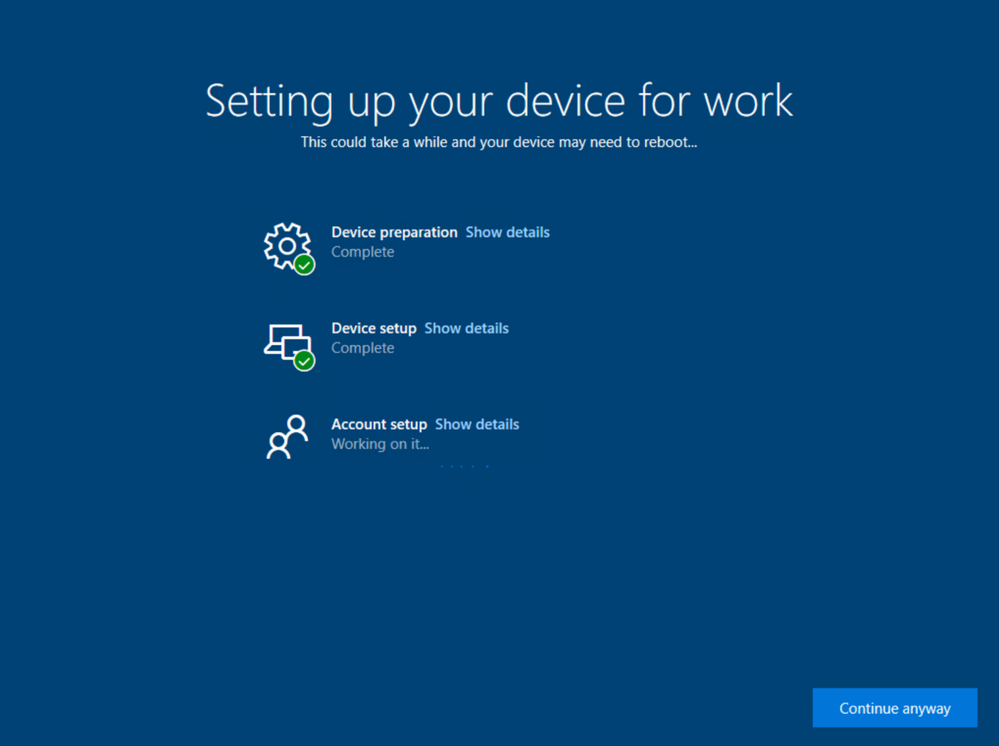
Task: Click the 'This could take a while' subtitle
Action: click(x=499, y=143)
